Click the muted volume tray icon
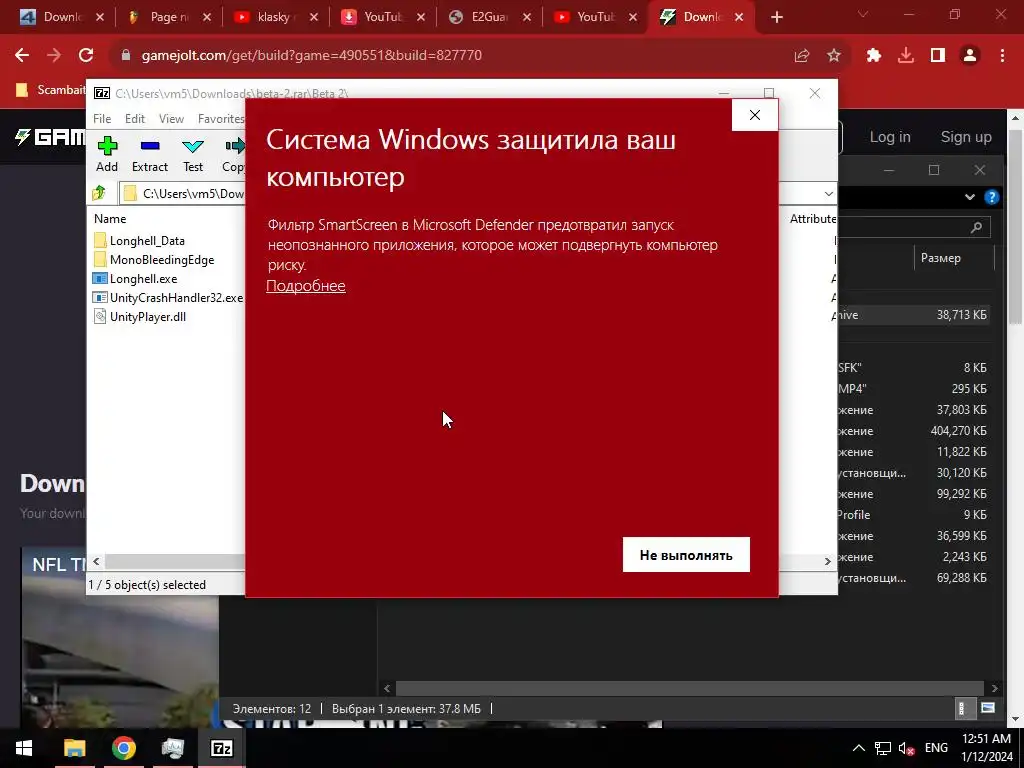 coord(906,748)
